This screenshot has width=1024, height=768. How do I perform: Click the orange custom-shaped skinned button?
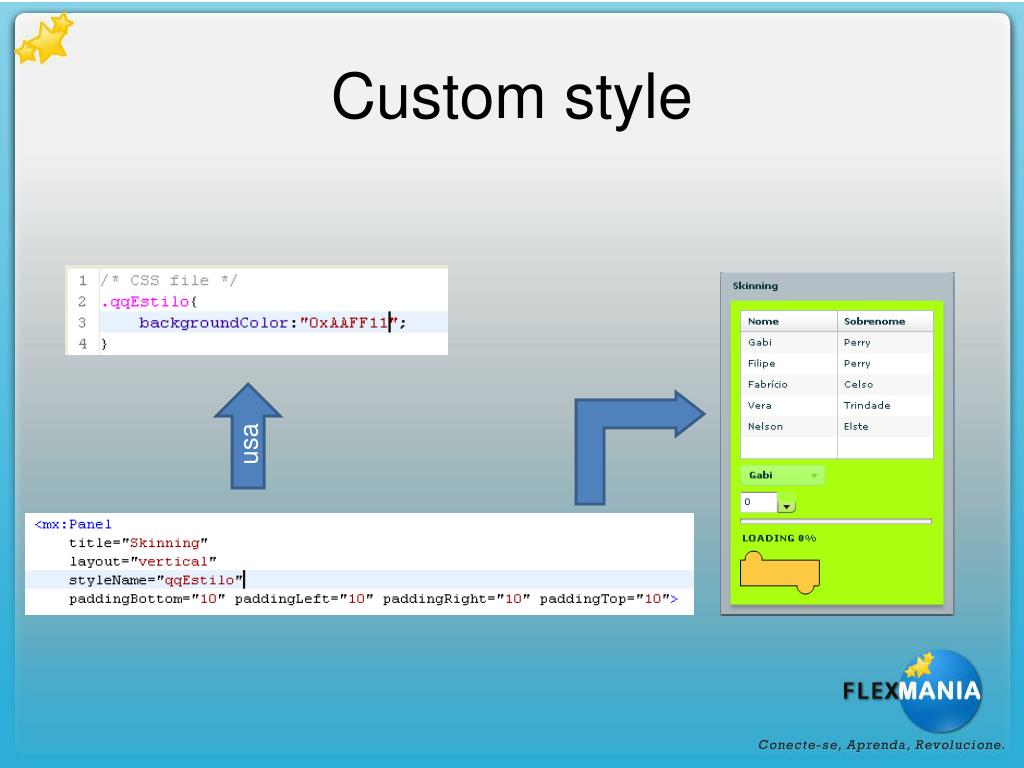tap(780, 573)
